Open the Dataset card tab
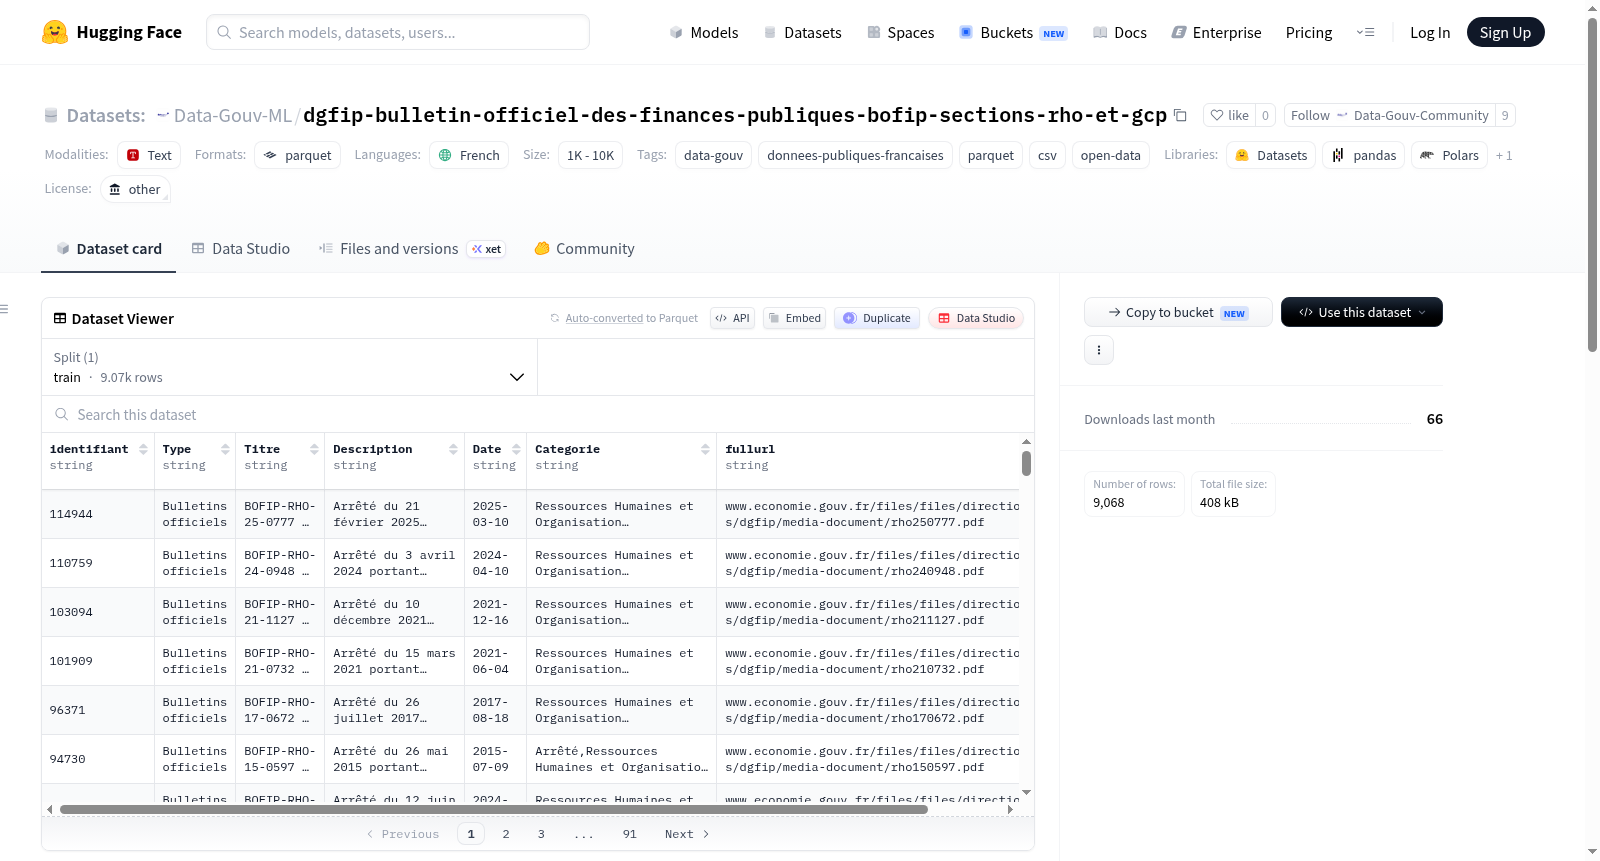The height and width of the screenshot is (861, 1600). tap(108, 249)
